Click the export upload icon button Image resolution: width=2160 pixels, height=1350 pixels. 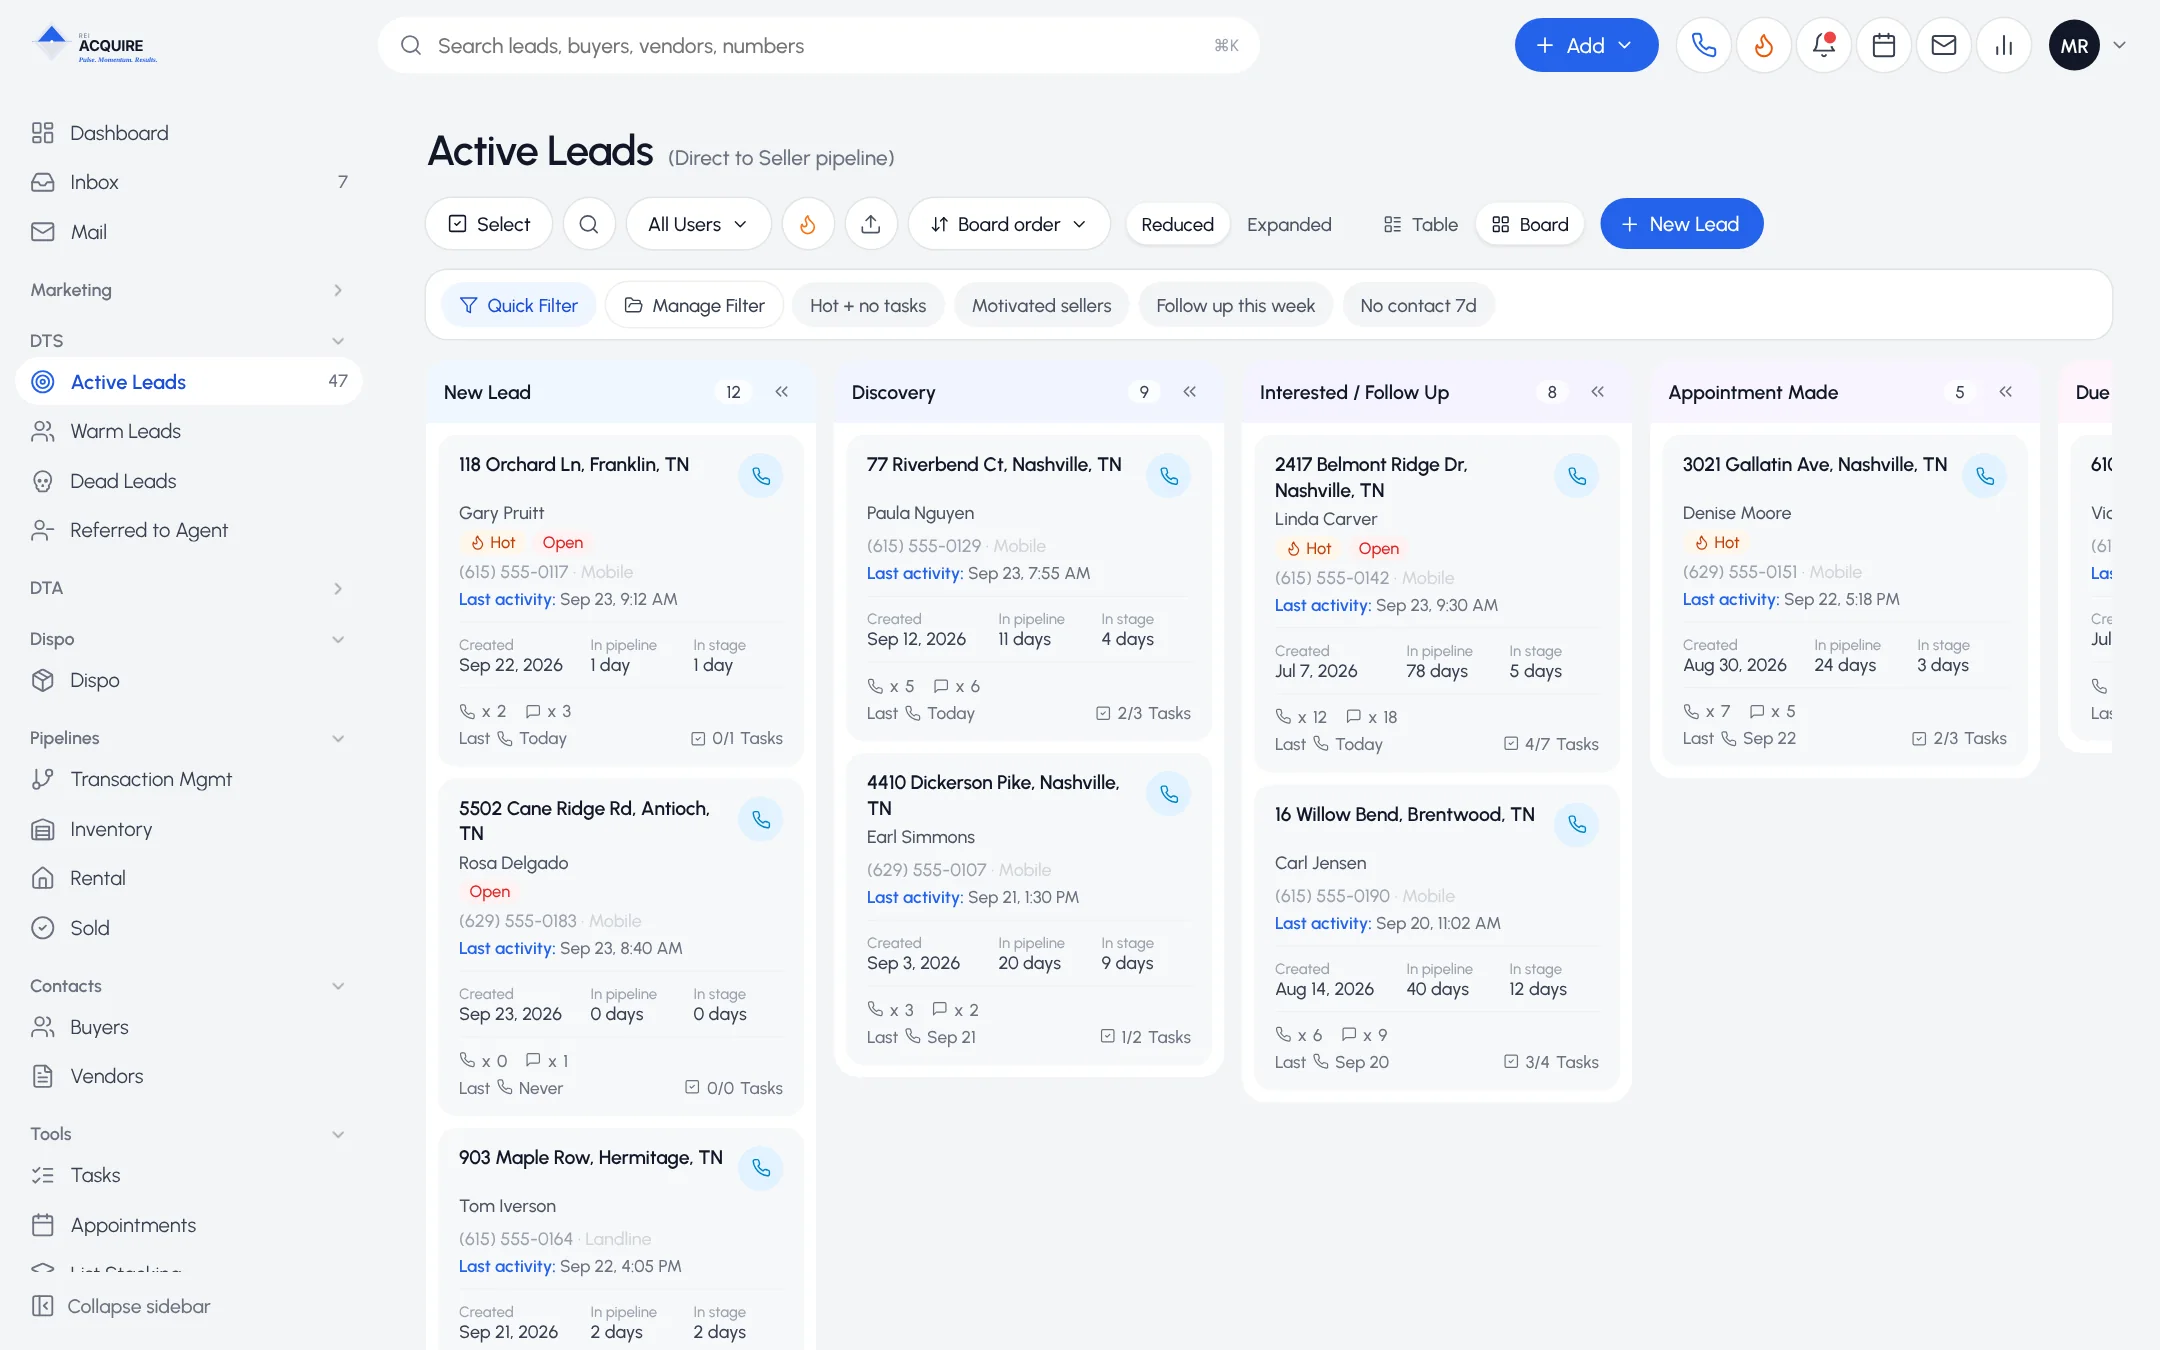click(871, 224)
